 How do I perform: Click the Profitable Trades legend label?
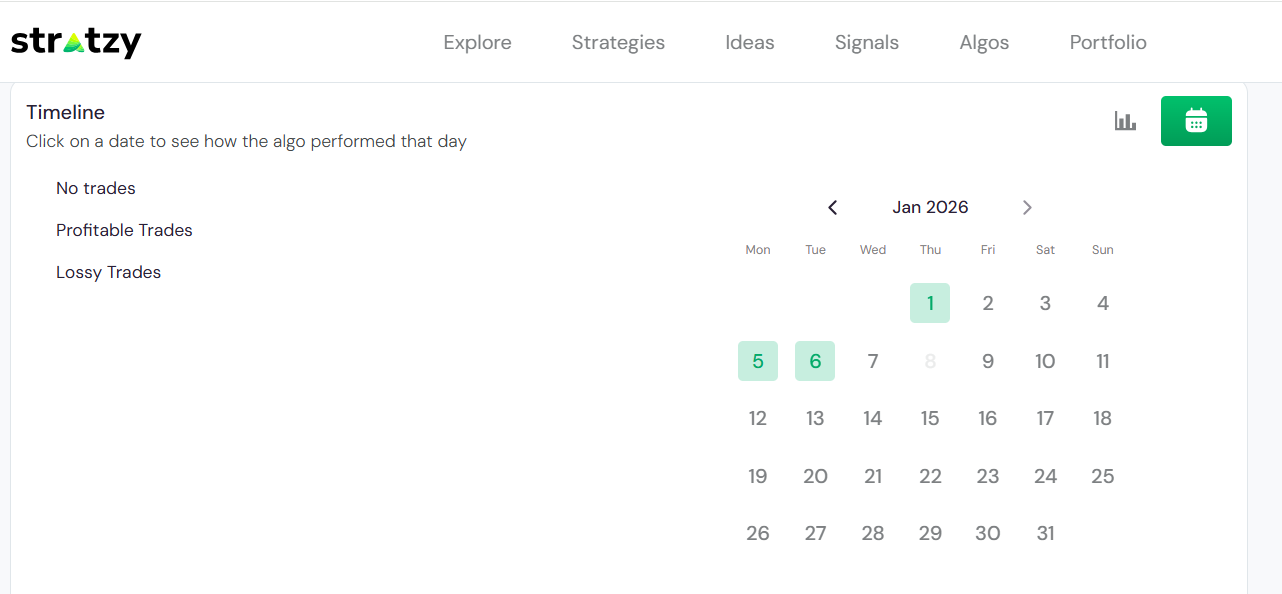(124, 230)
